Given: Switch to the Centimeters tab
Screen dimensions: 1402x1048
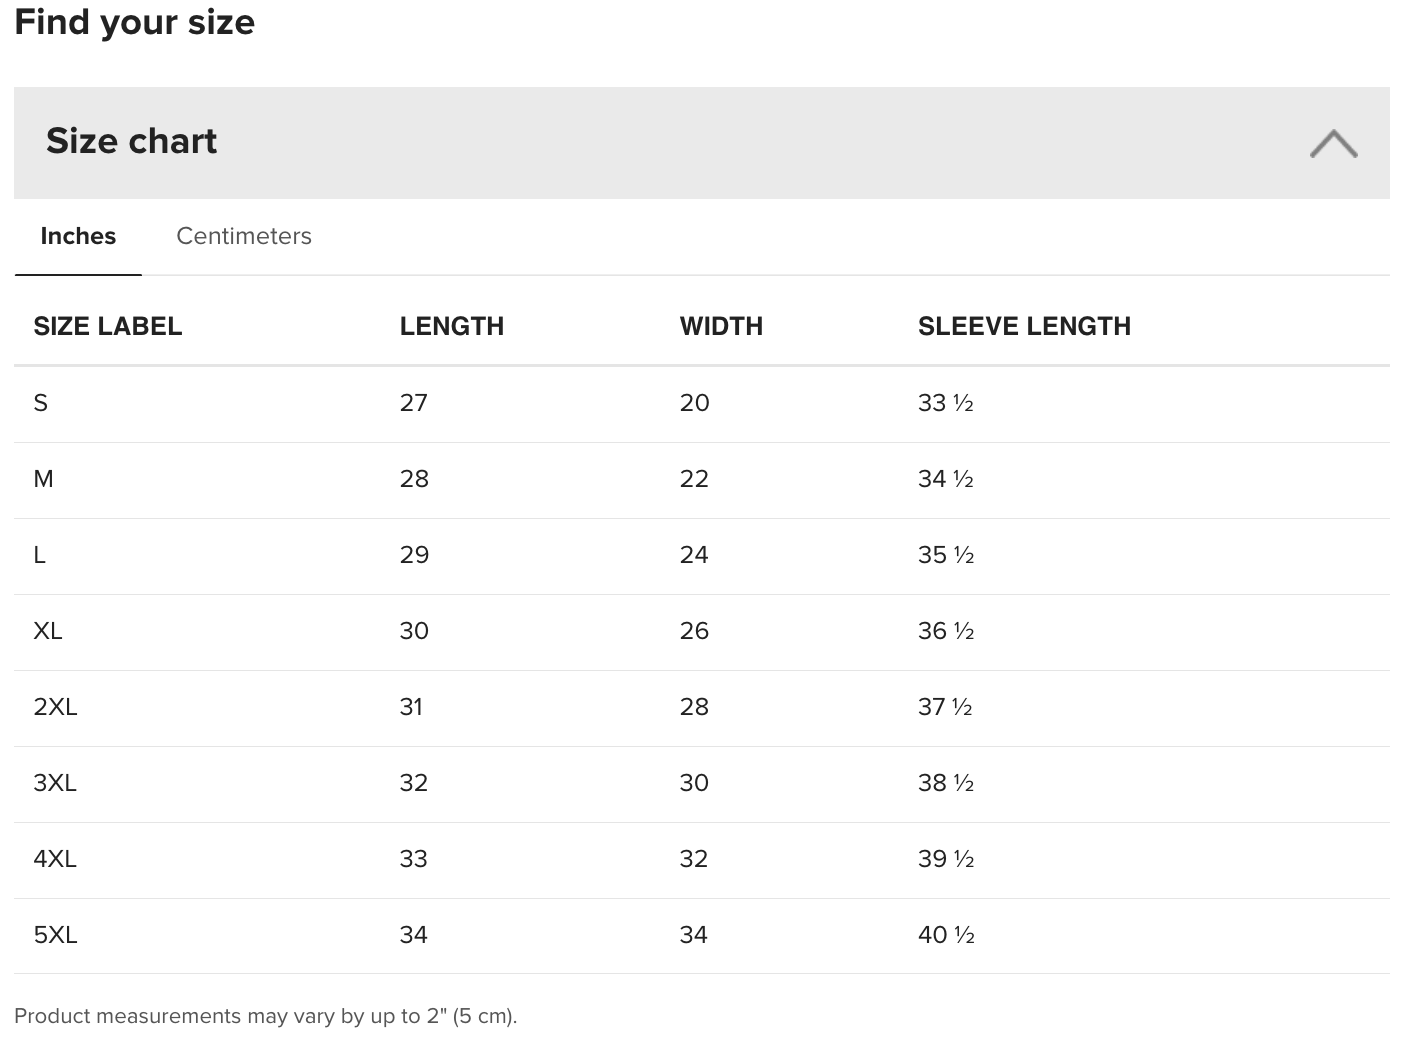Looking at the screenshot, I should click(x=244, y=236).
